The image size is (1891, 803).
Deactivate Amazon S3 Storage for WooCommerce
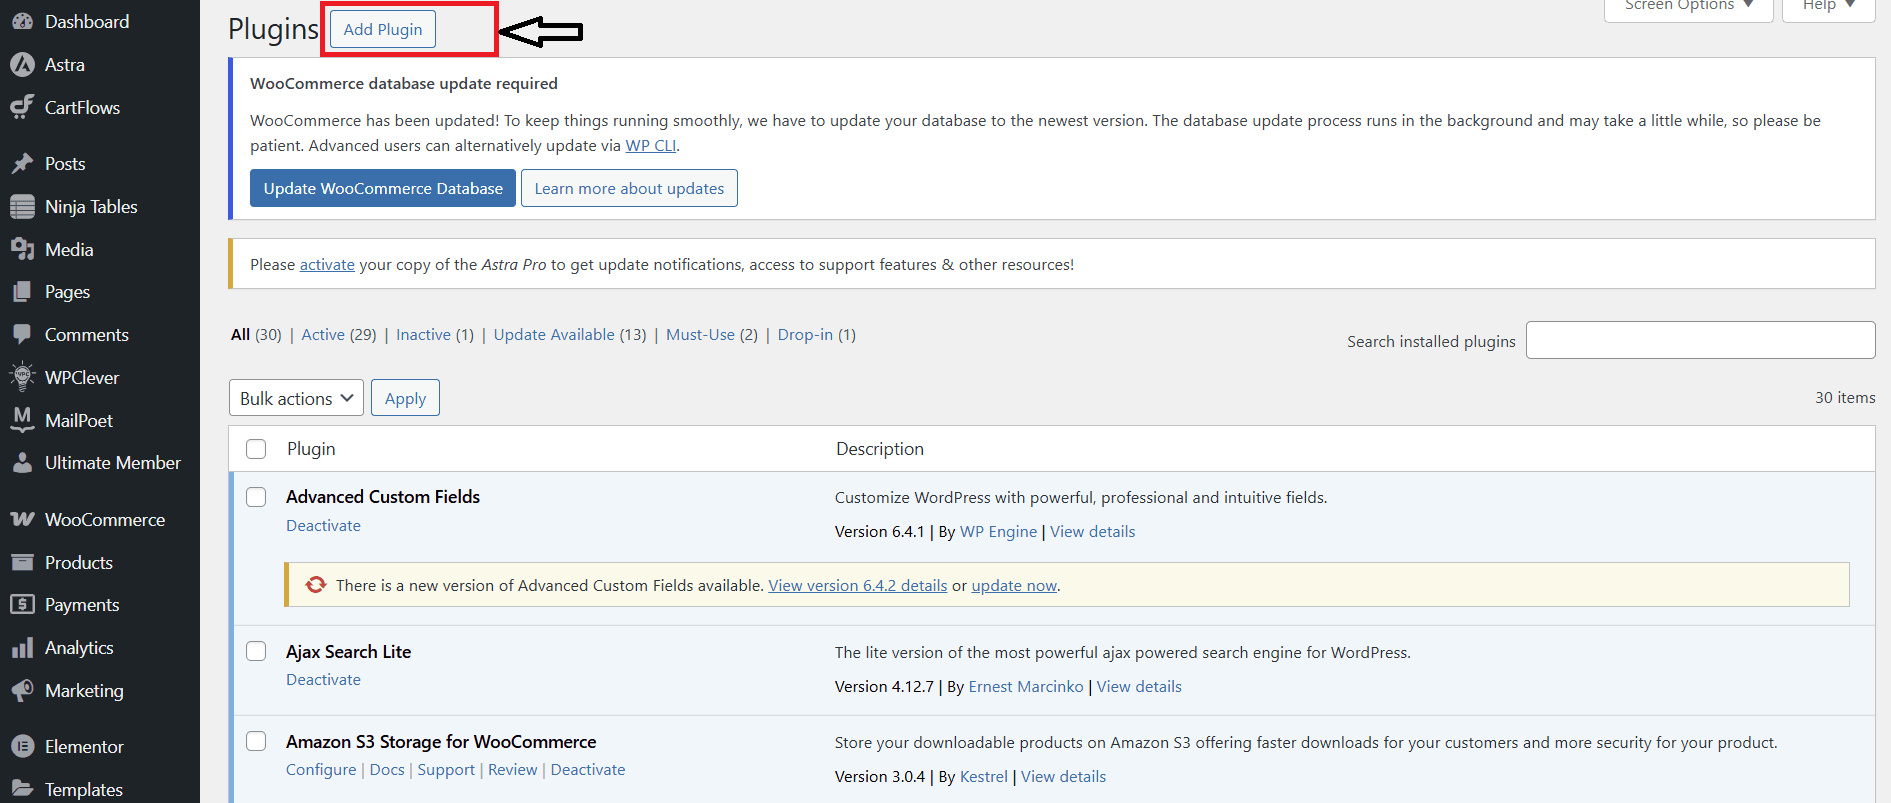click(588, 769)
